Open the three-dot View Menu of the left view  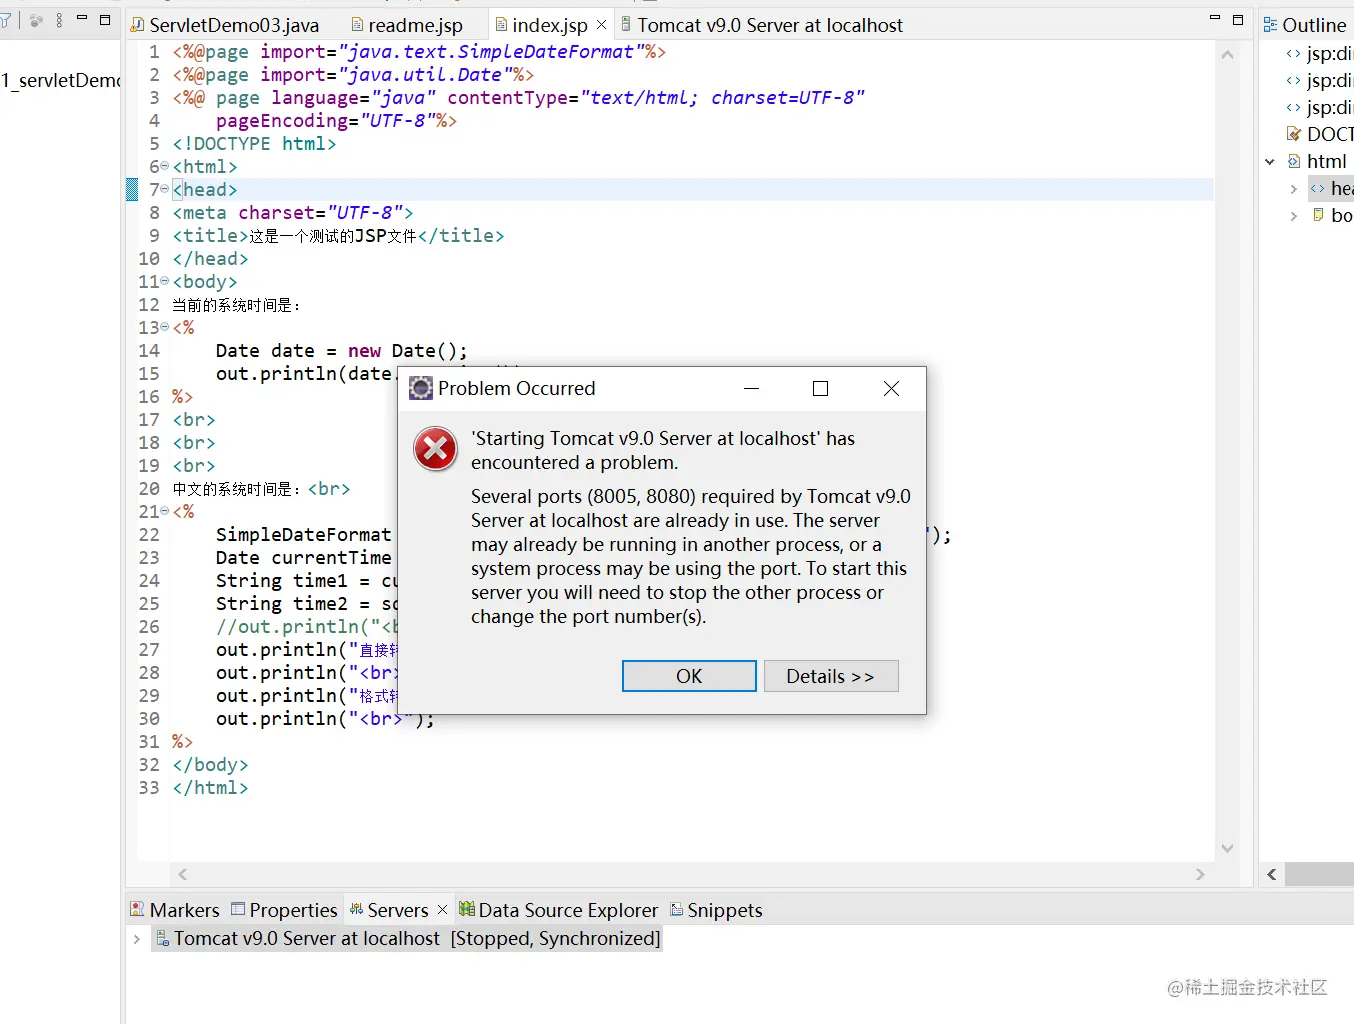click(x=59, y=20)
